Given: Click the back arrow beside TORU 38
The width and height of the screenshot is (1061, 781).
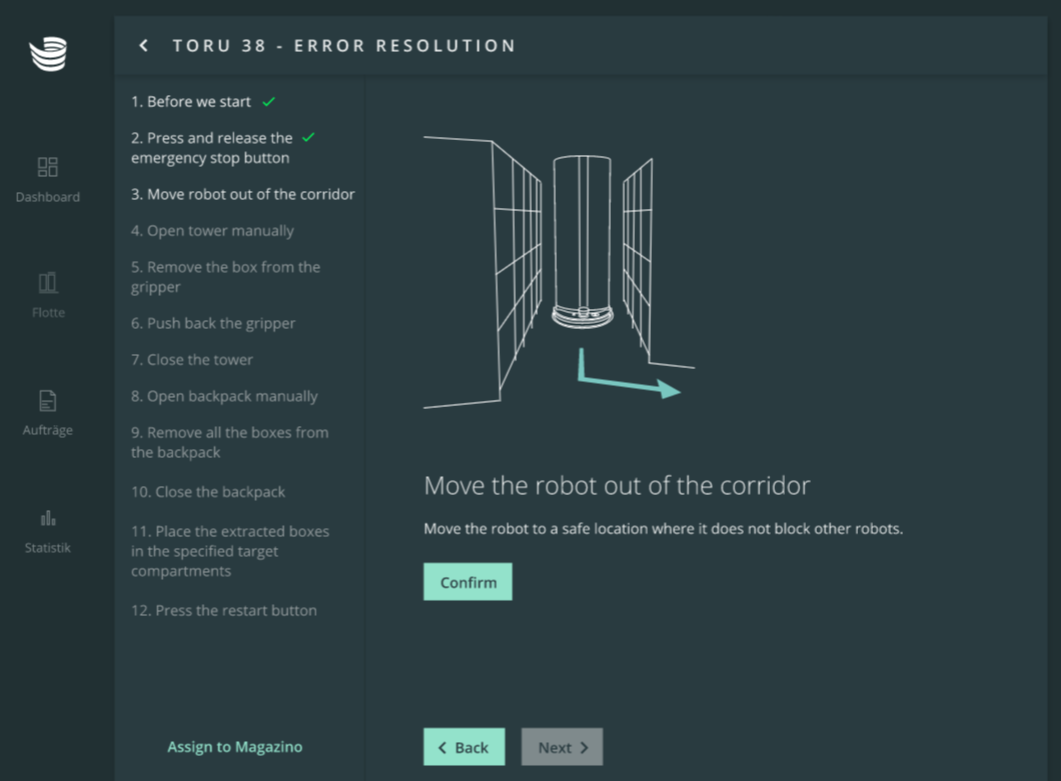Looking at the screenshot, I should click(x=144, y=46).
